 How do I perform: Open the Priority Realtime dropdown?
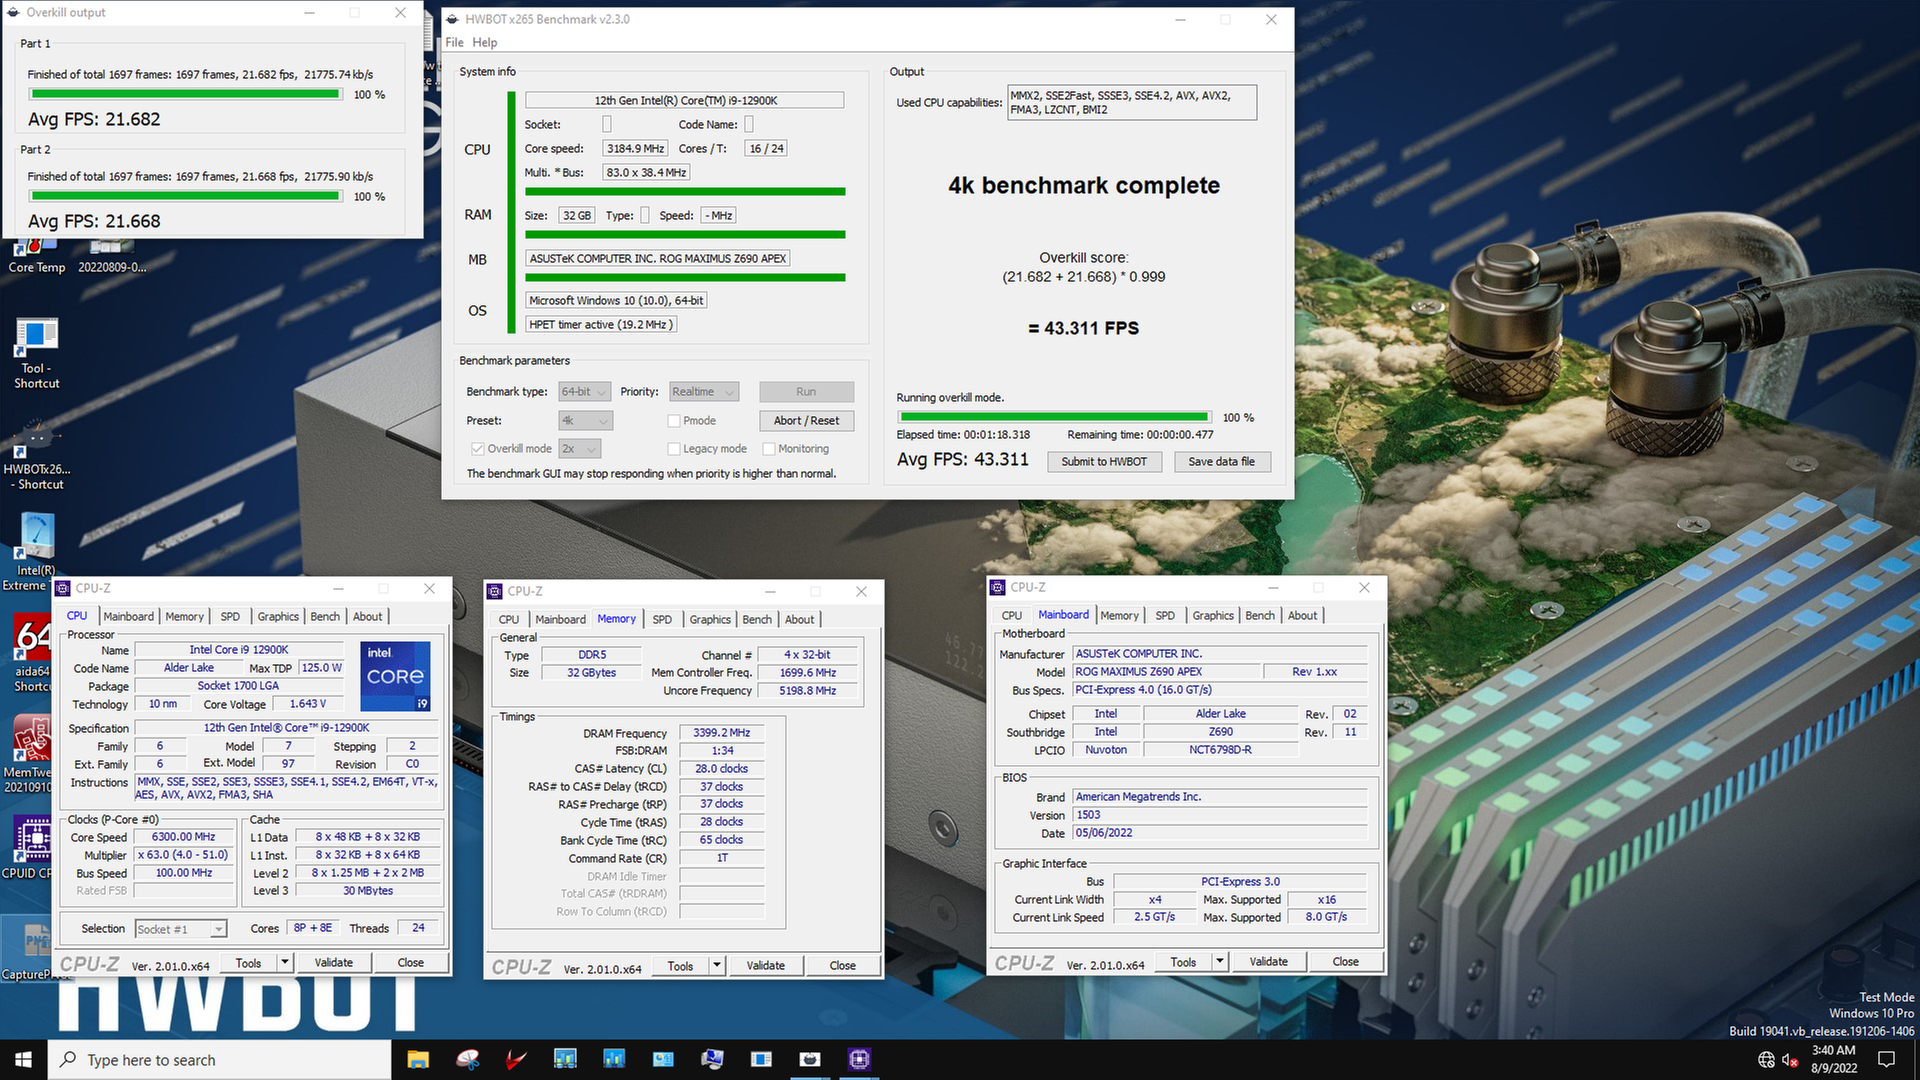tap(703, 392)
